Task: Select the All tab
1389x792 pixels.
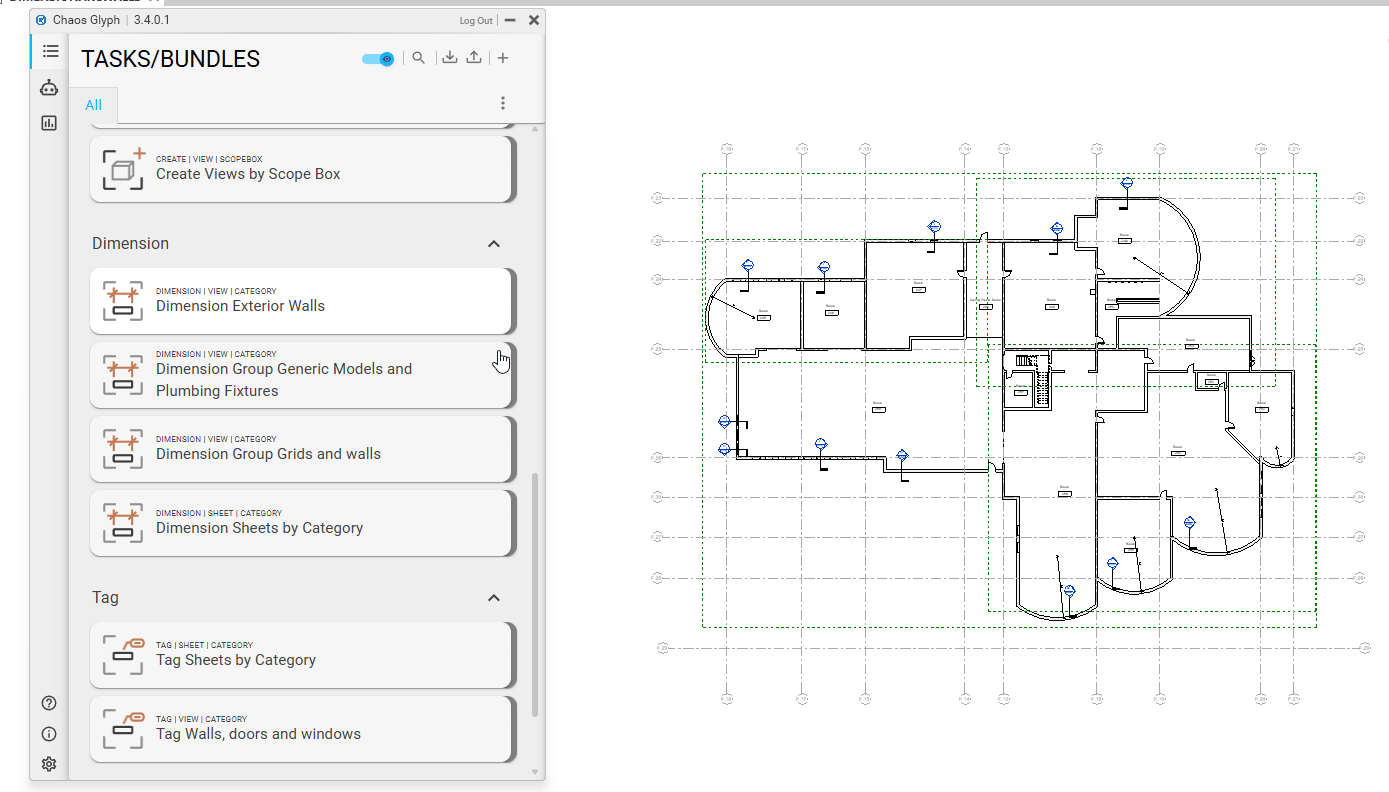Action: pyautogui.click(x=94, y=104)
